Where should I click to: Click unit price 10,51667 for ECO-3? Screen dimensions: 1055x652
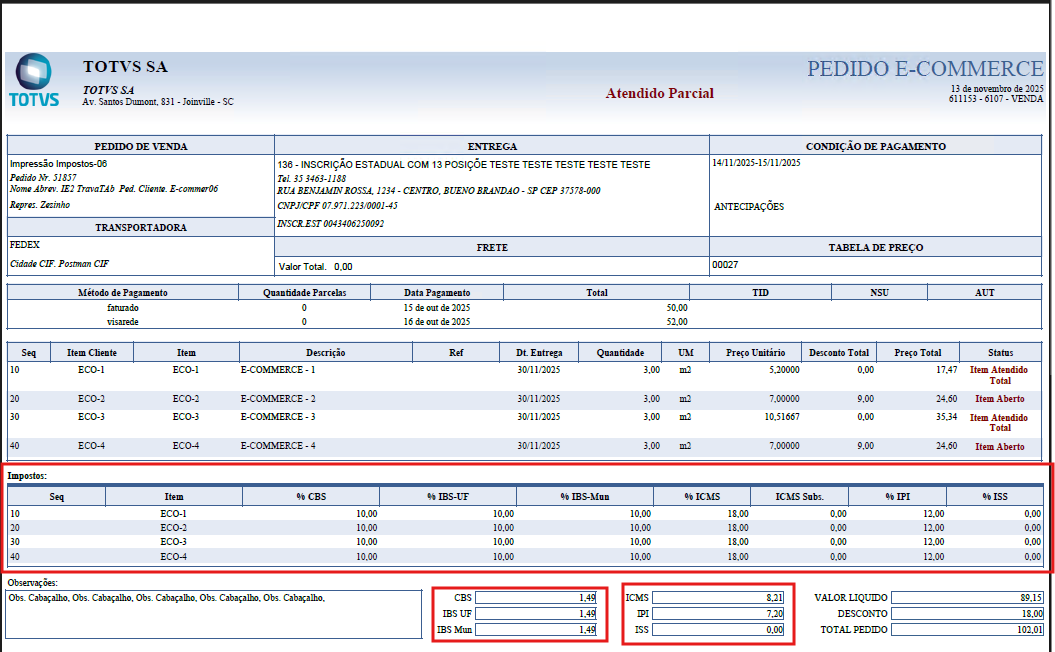pos(782,416)
